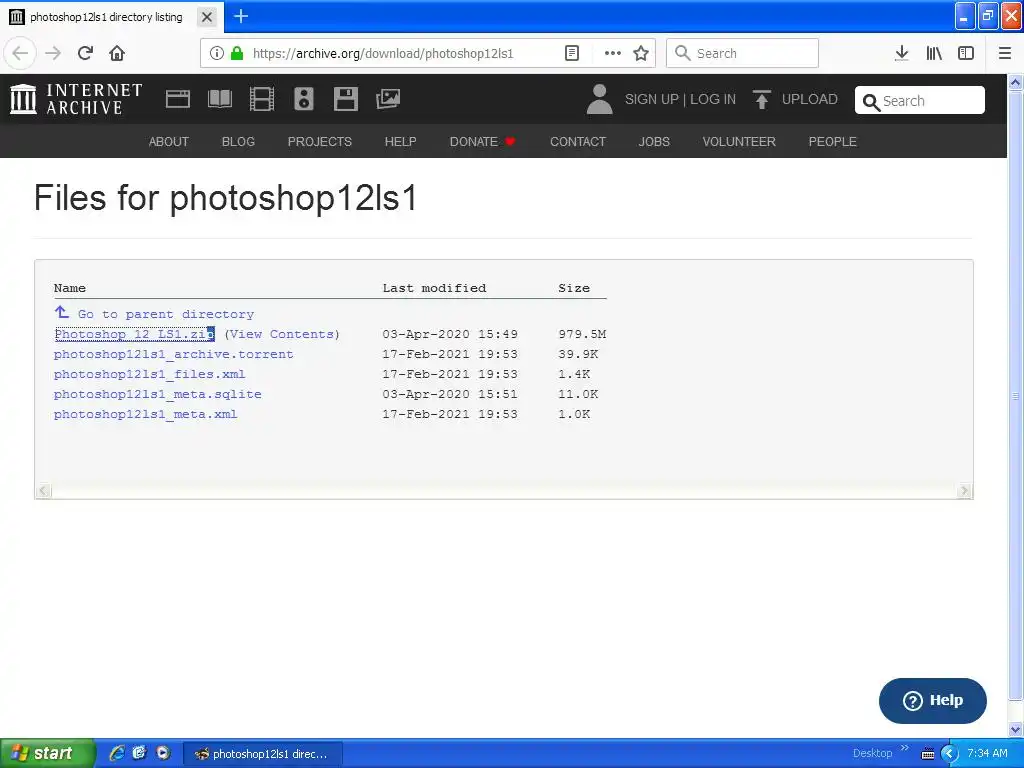This screenshot has width=1024, height=768.
Task: Click the listing horizontal scrollbar left arrow
Action: [x=44, y=491]
